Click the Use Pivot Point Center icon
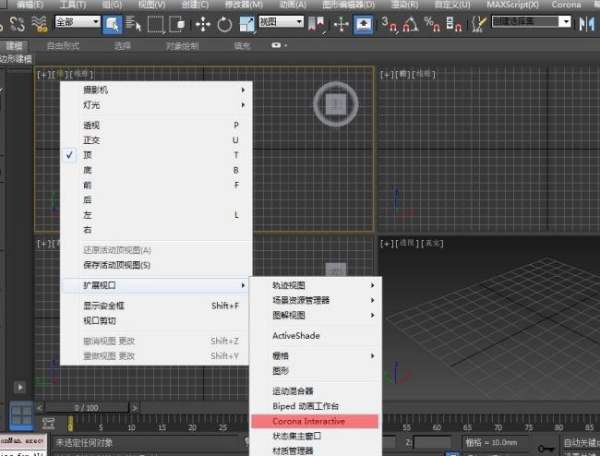600x456 pixels. 316,24
